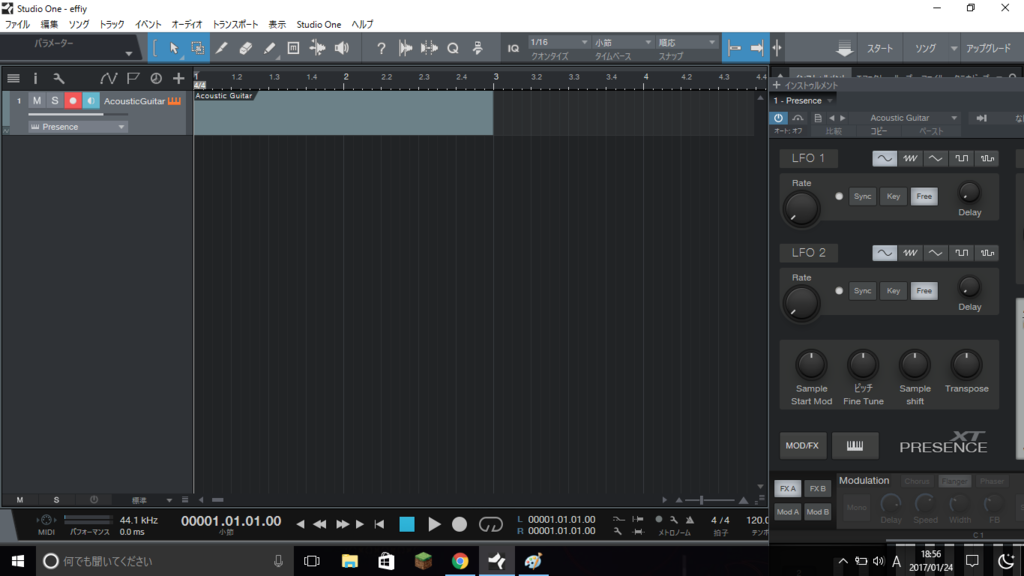This screenshot has width=1024, height=576.
Task: Click the LFO 1 Rate knob
Action: click(x=801, y=209)
